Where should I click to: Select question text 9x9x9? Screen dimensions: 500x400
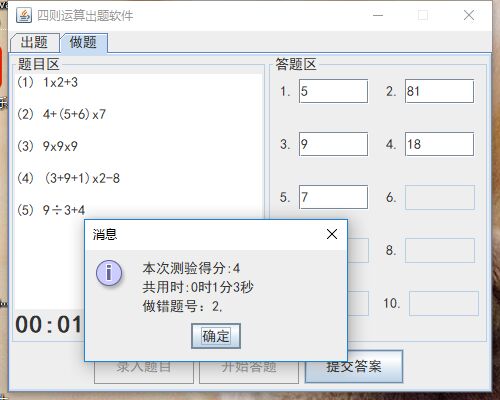click(60, 146)
